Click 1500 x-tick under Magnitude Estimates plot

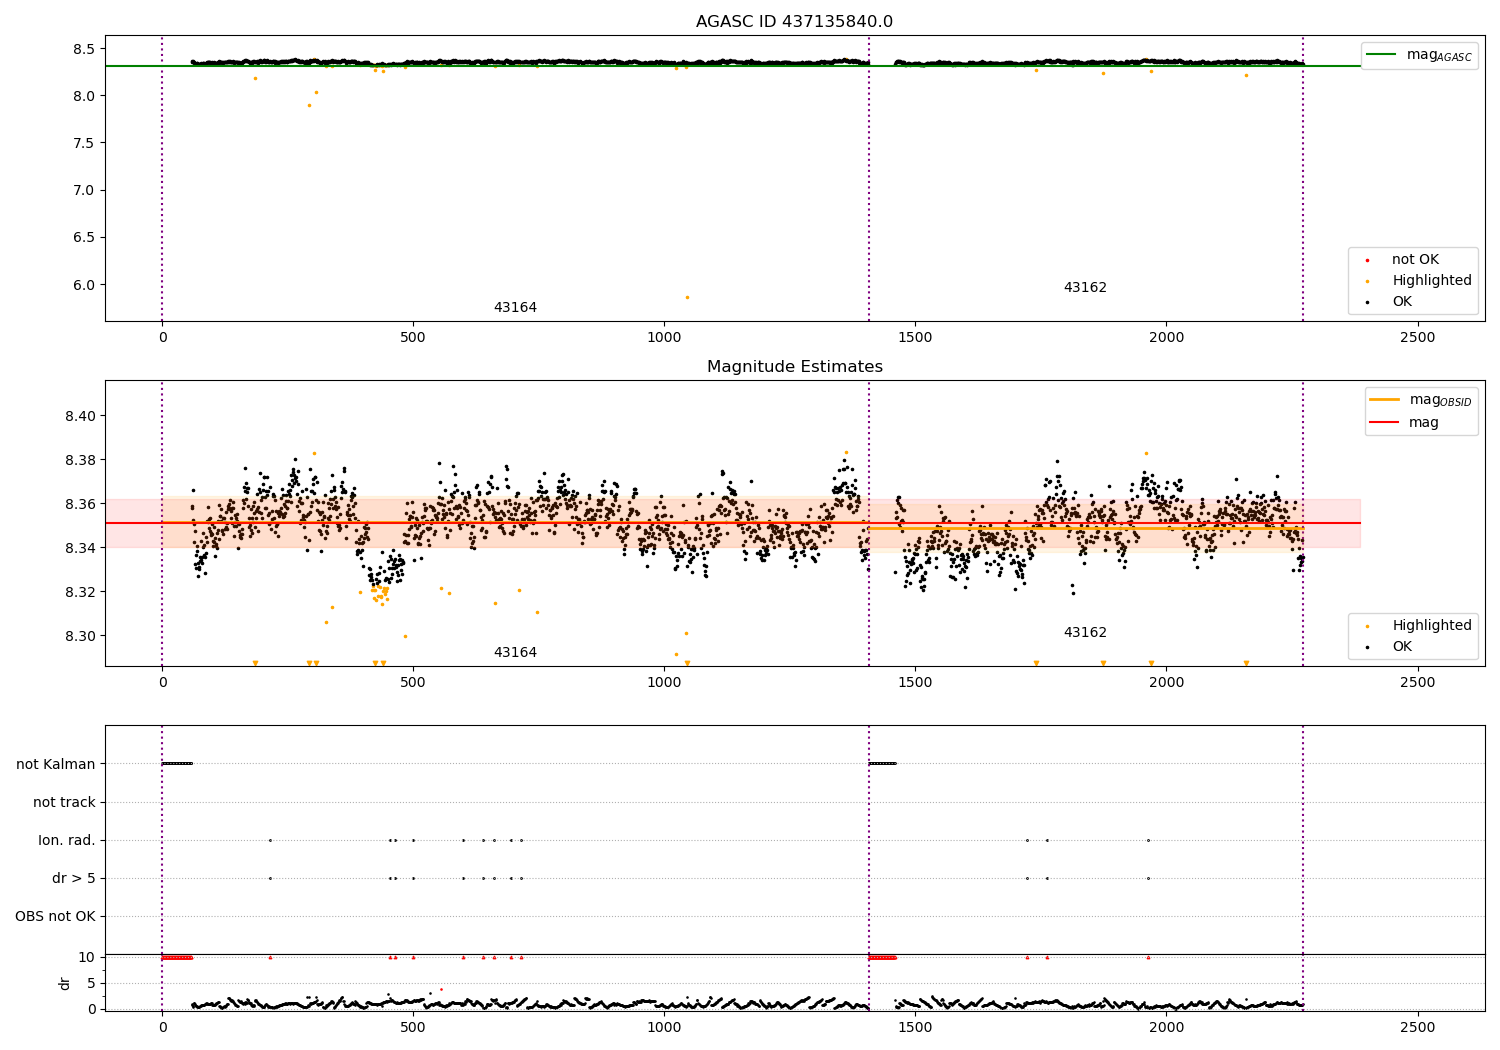(x=915, y=683)
